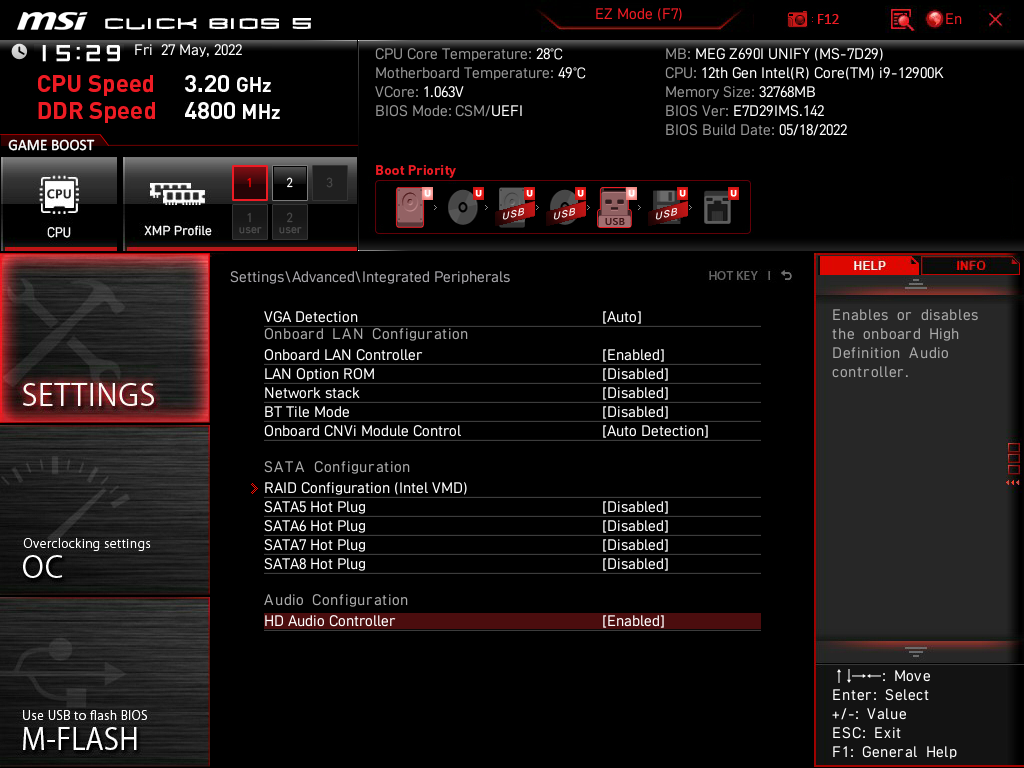
Task: Open the SETTINGS panel
Action: tap(104, 338)
